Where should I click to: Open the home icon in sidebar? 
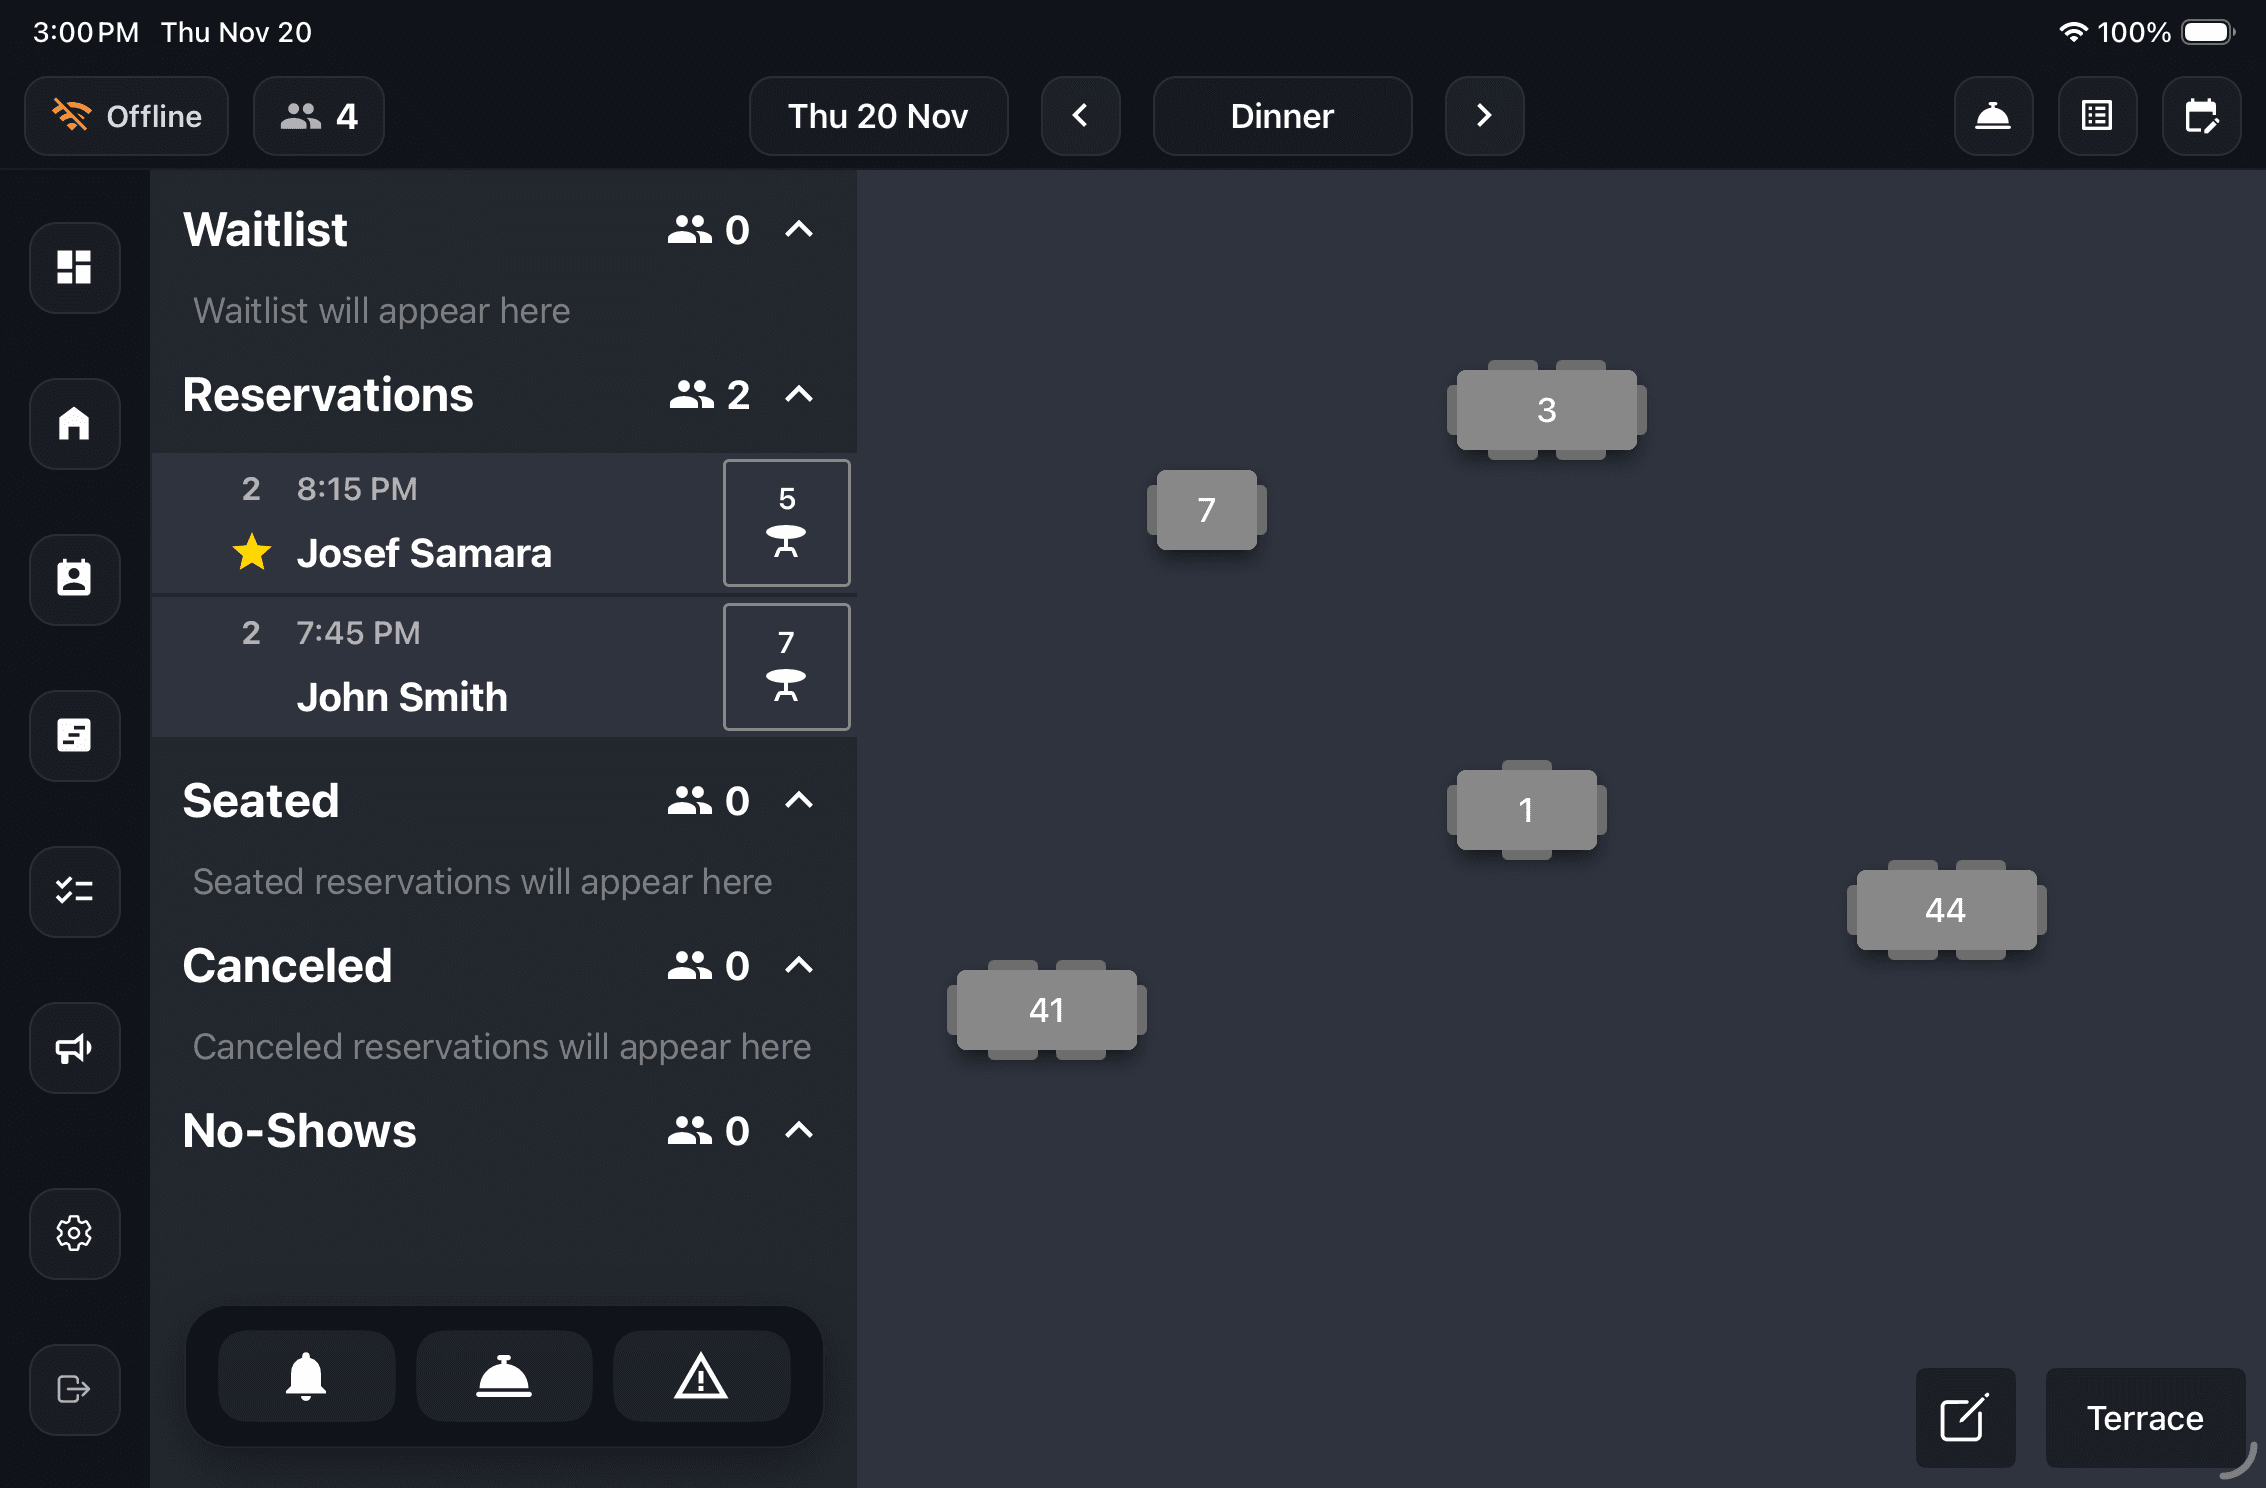pos(75,424)
